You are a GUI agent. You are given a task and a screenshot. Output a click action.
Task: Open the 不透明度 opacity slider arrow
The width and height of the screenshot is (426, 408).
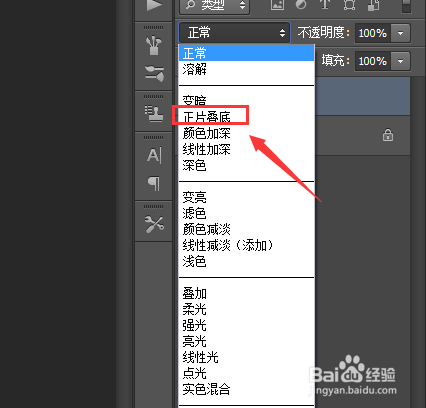(x=400, y=33)
